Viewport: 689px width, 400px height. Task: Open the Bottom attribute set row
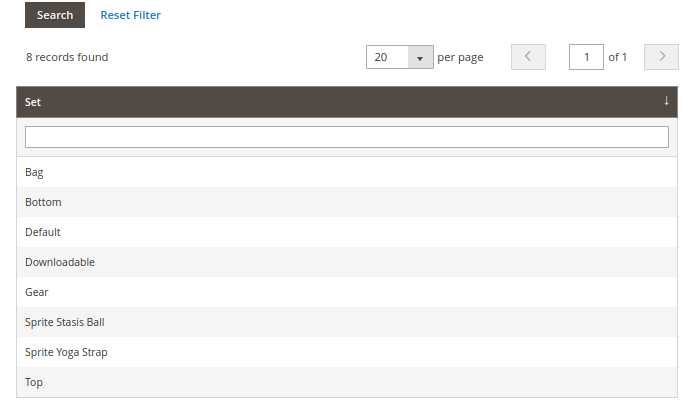click(x=43, y=202)
